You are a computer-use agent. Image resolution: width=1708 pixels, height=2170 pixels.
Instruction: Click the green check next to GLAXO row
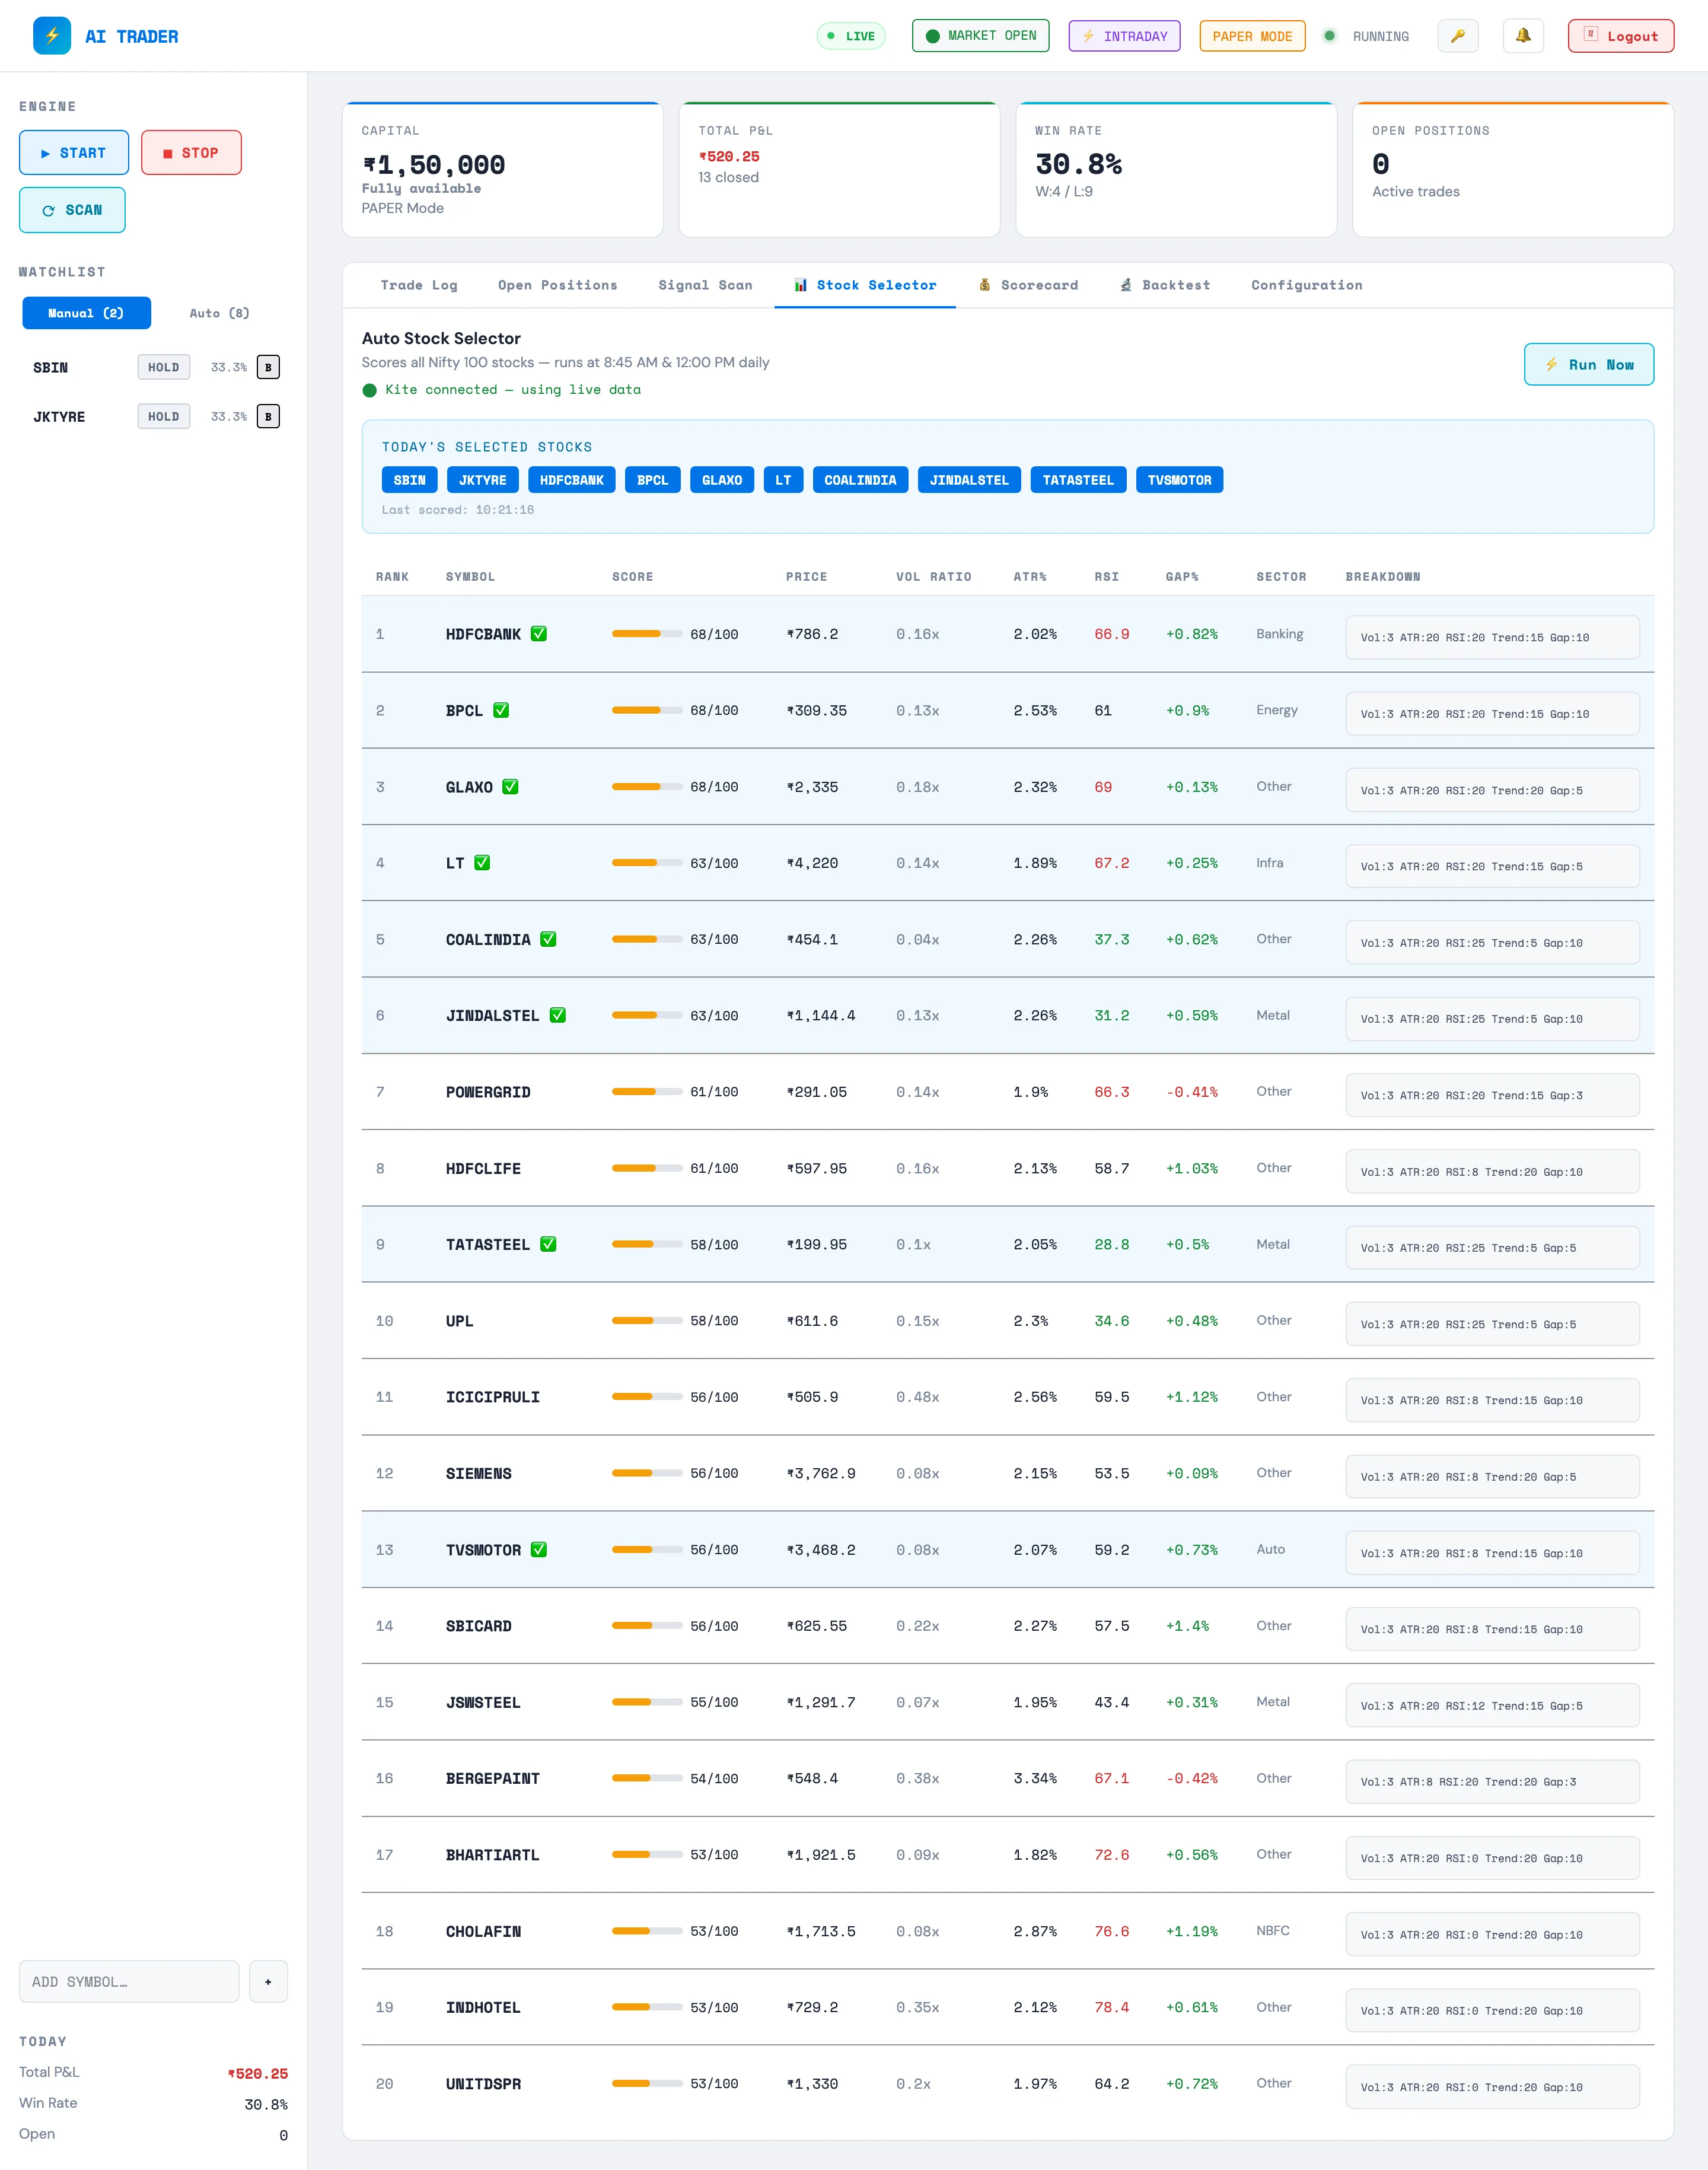[x=510, y=787]
